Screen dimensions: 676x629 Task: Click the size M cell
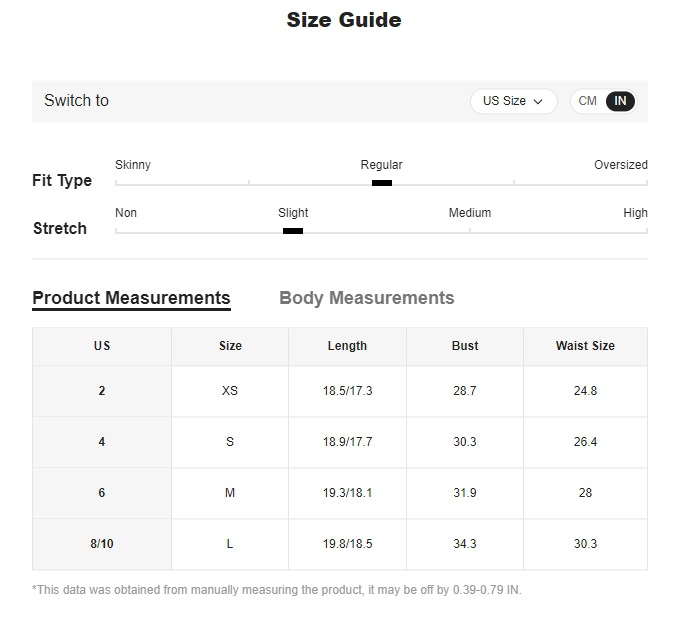click(x=230, y=493)
